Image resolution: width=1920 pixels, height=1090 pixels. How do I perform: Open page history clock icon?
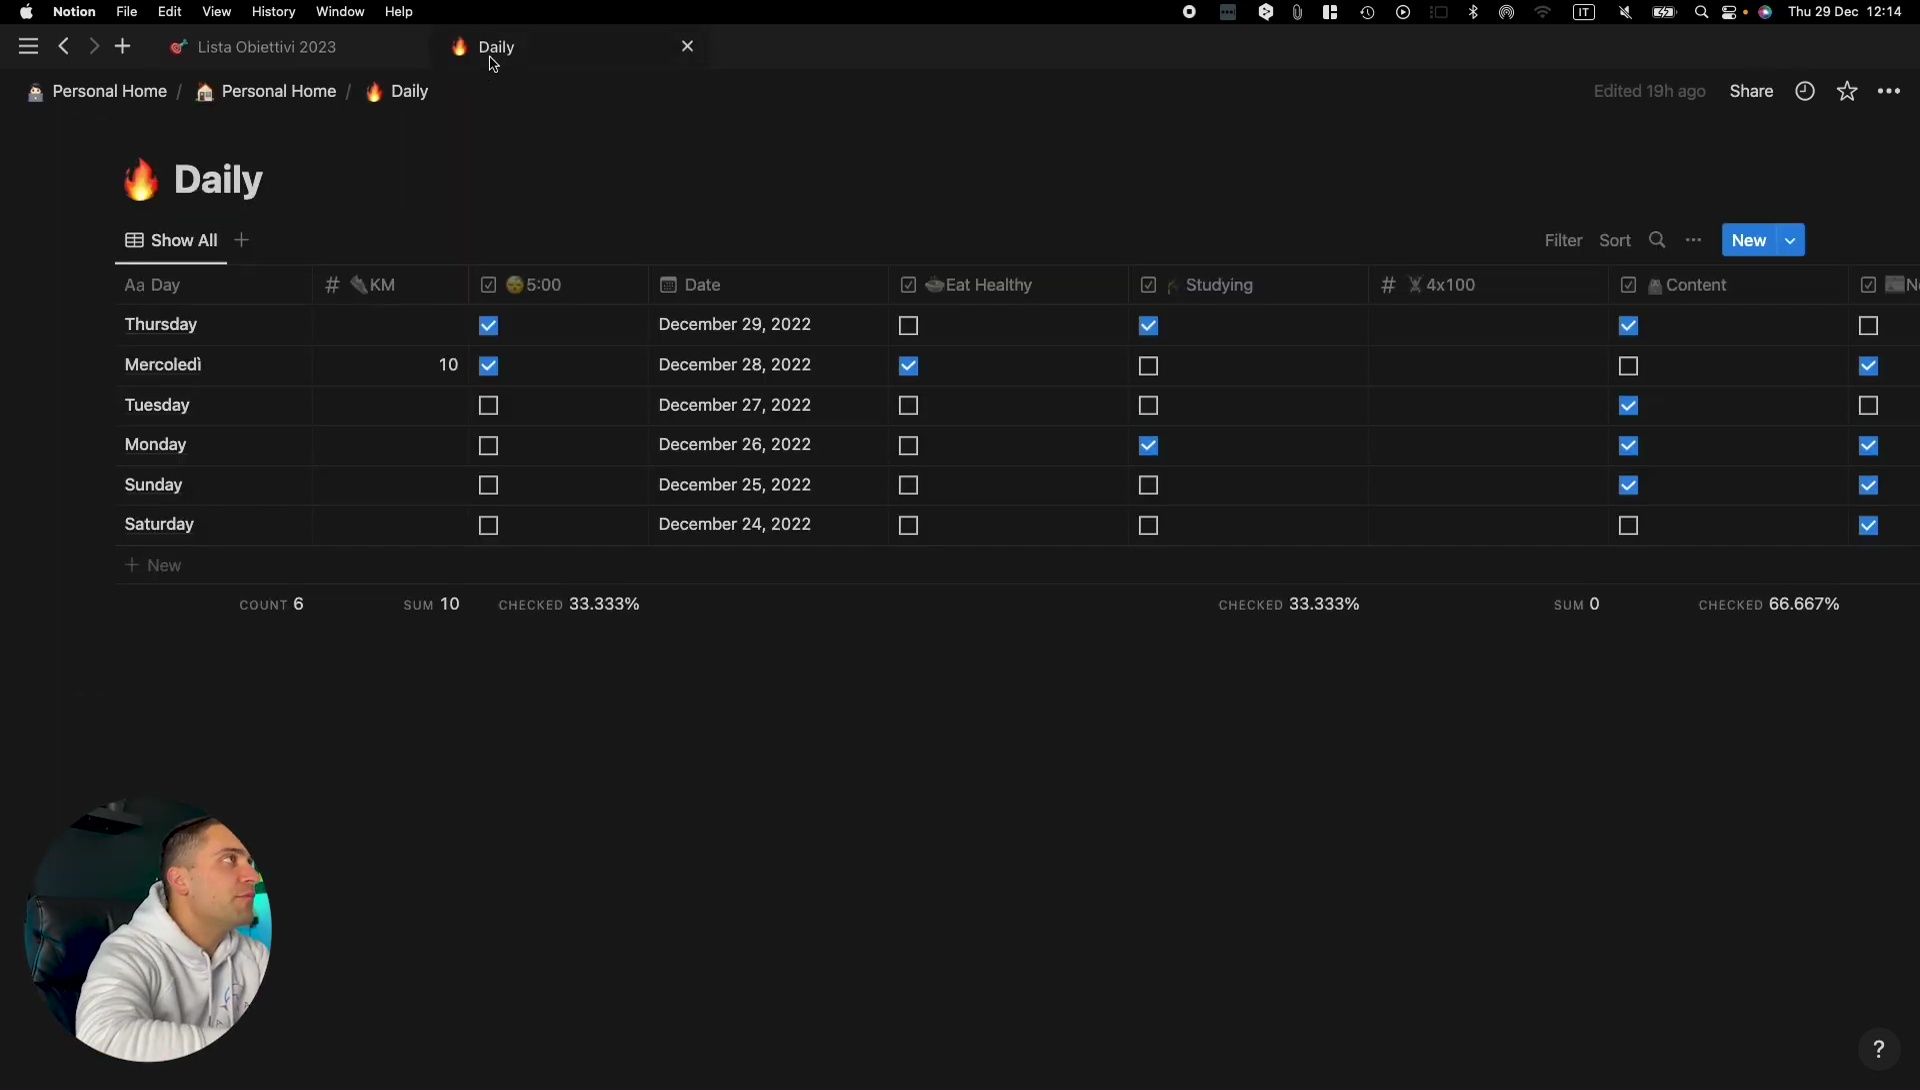(1805, 91)
